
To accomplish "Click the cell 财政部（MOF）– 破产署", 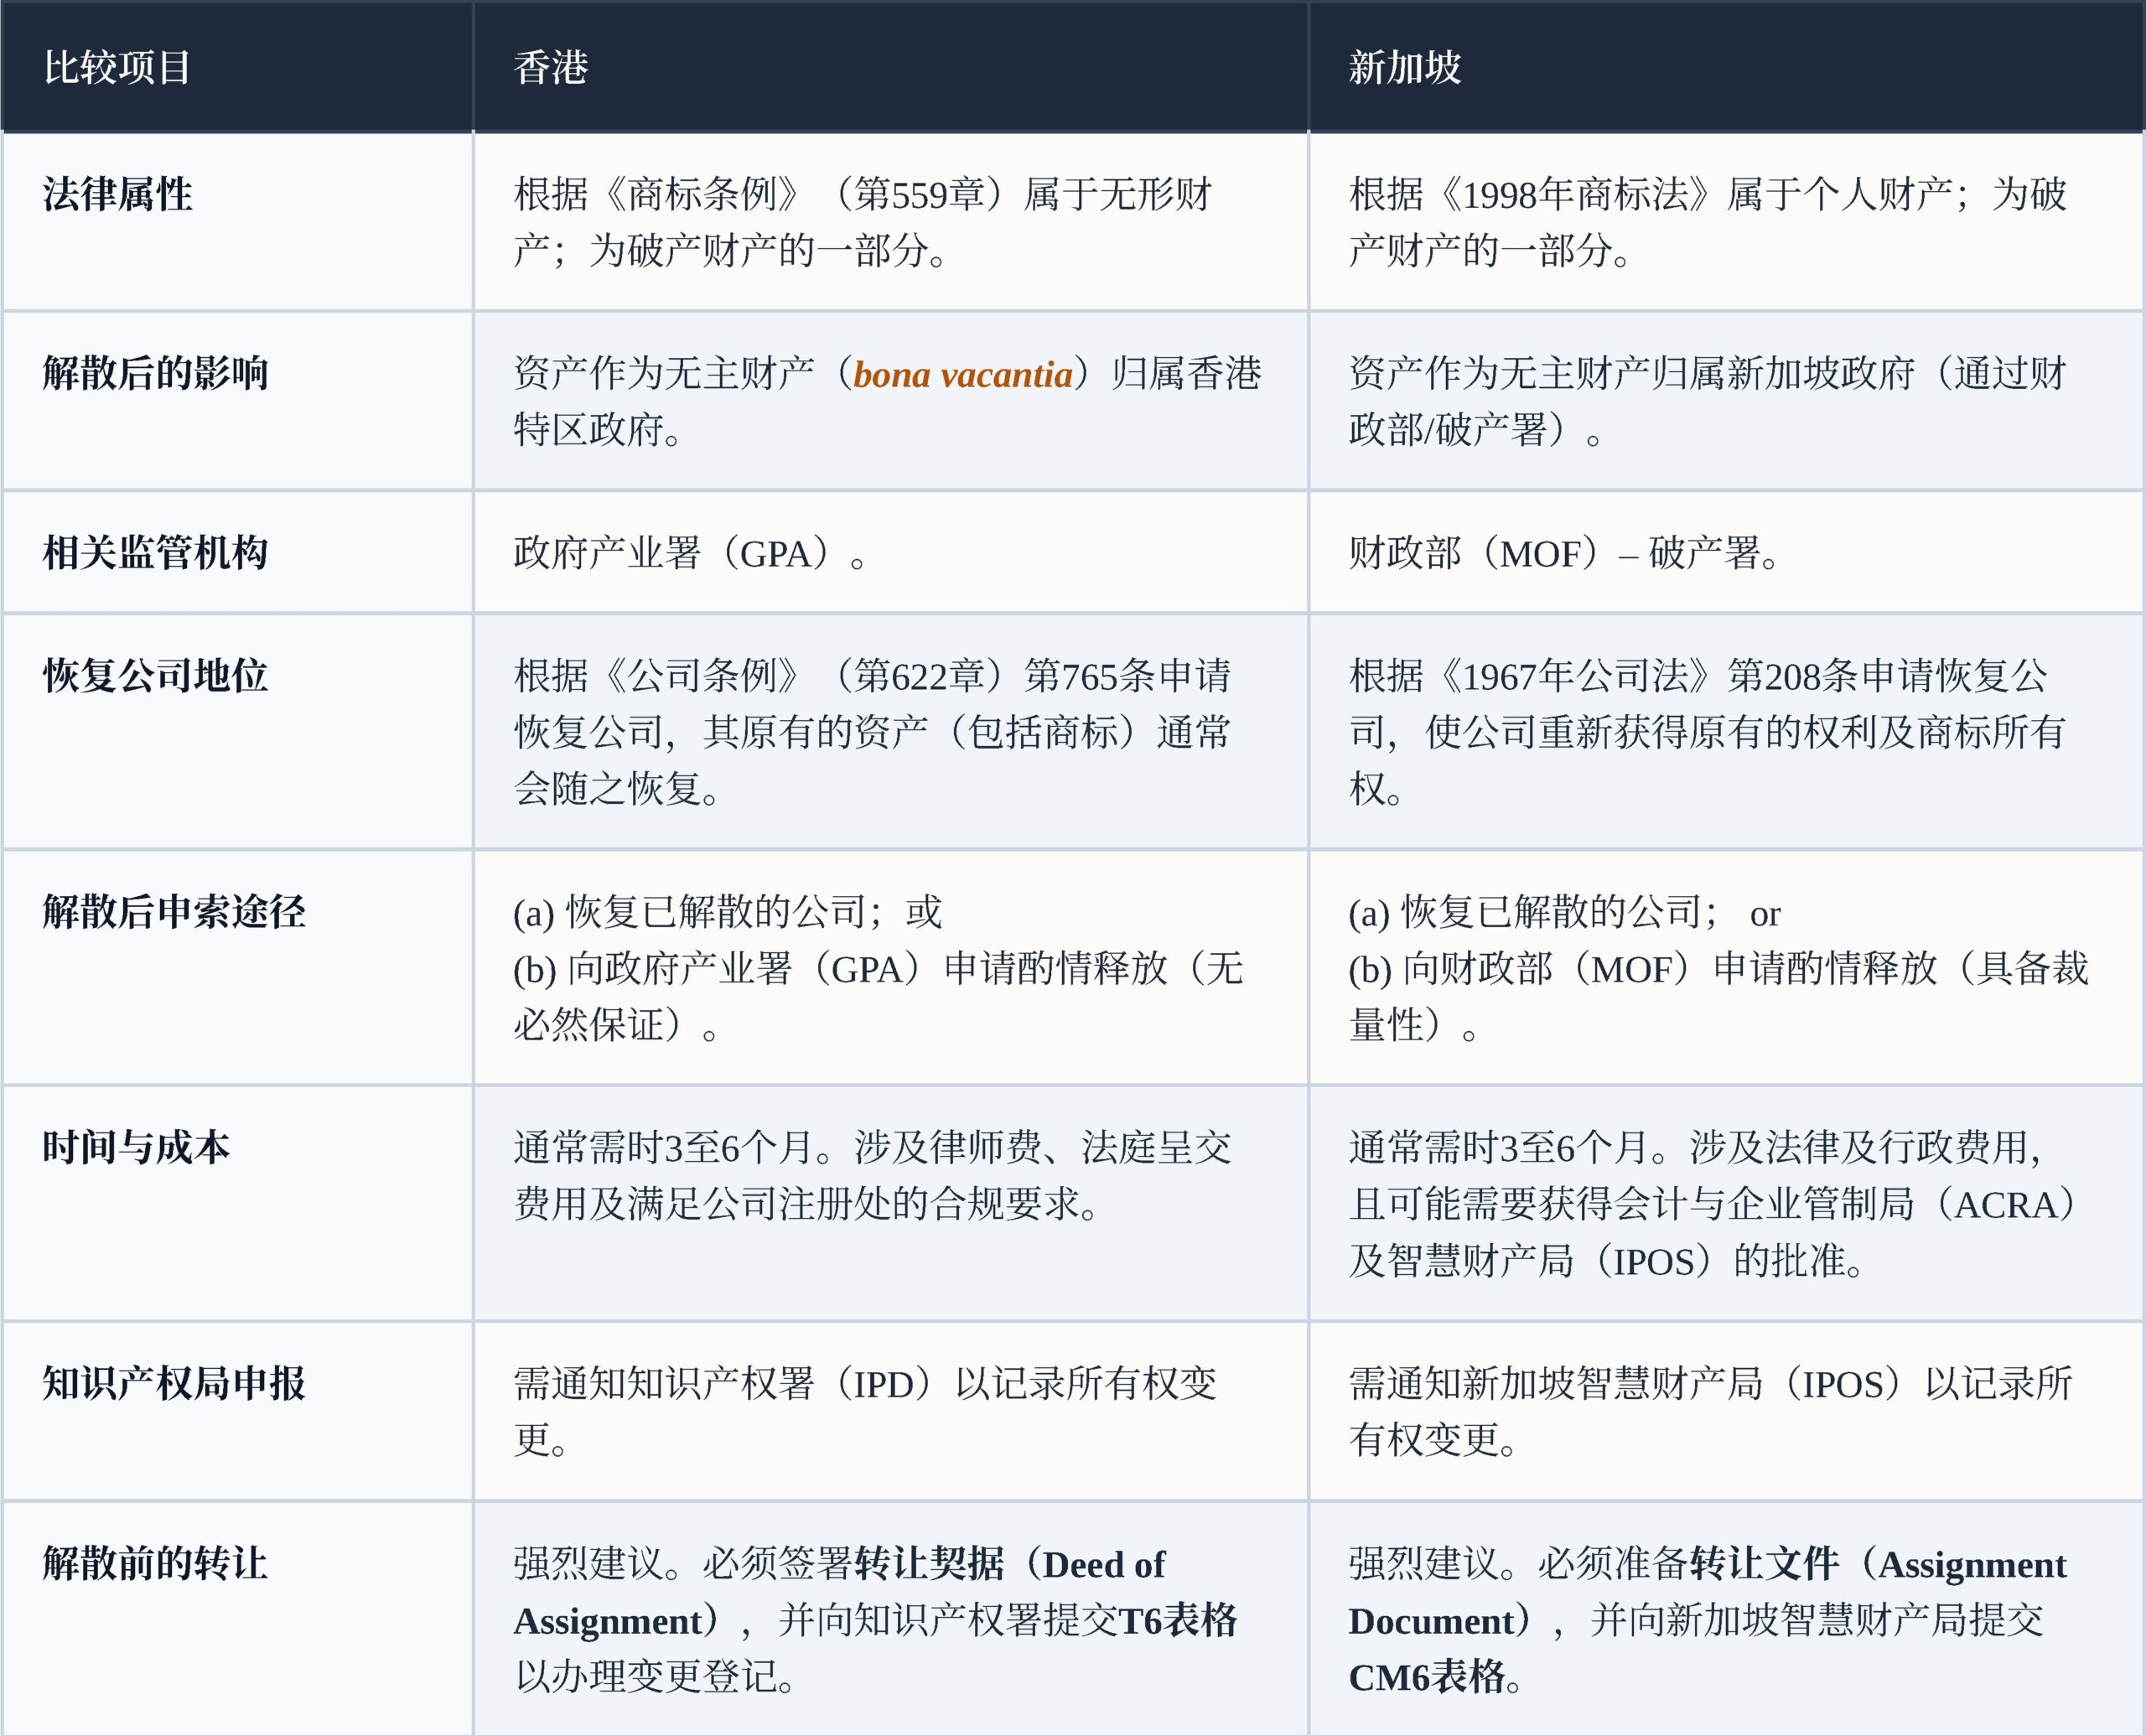I will tap(1726, 552).
